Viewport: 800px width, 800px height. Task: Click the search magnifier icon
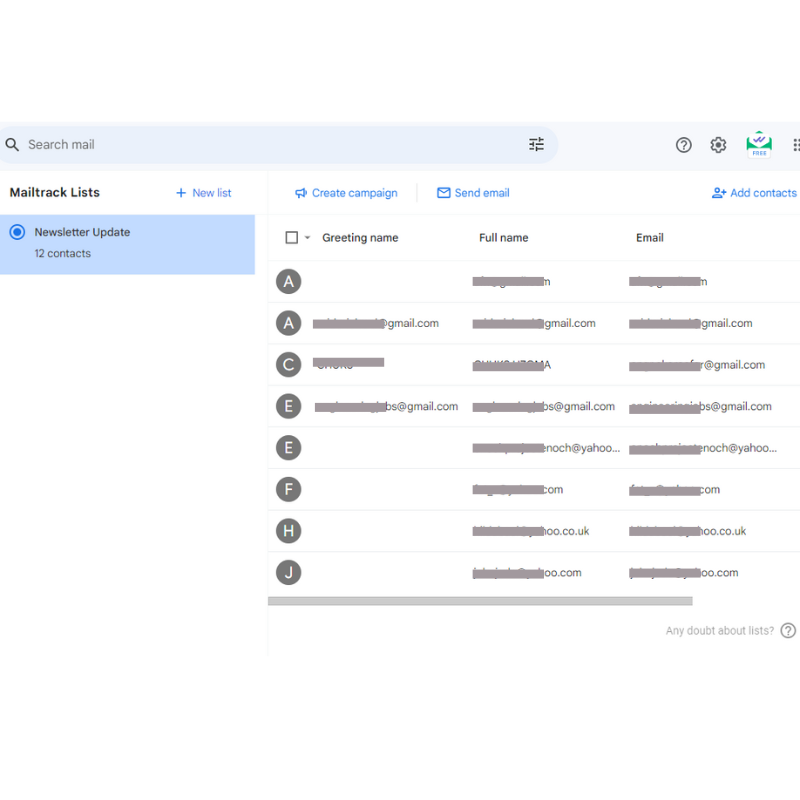click(x=12, y=145)
